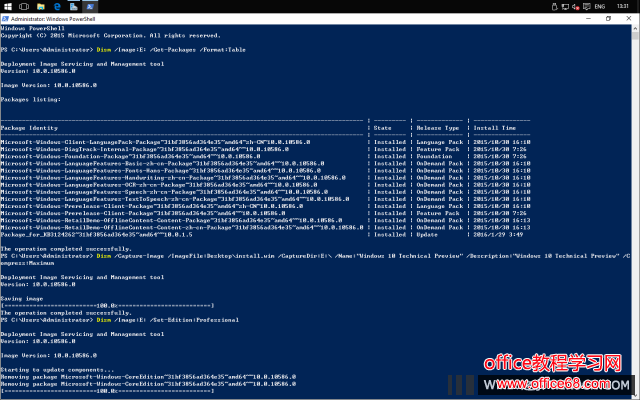Image resolution: width=640 pixels, height=400 pixels.
Task: Click the DiagTrack-Internal-Package row
Action: (x=265, y=149)
